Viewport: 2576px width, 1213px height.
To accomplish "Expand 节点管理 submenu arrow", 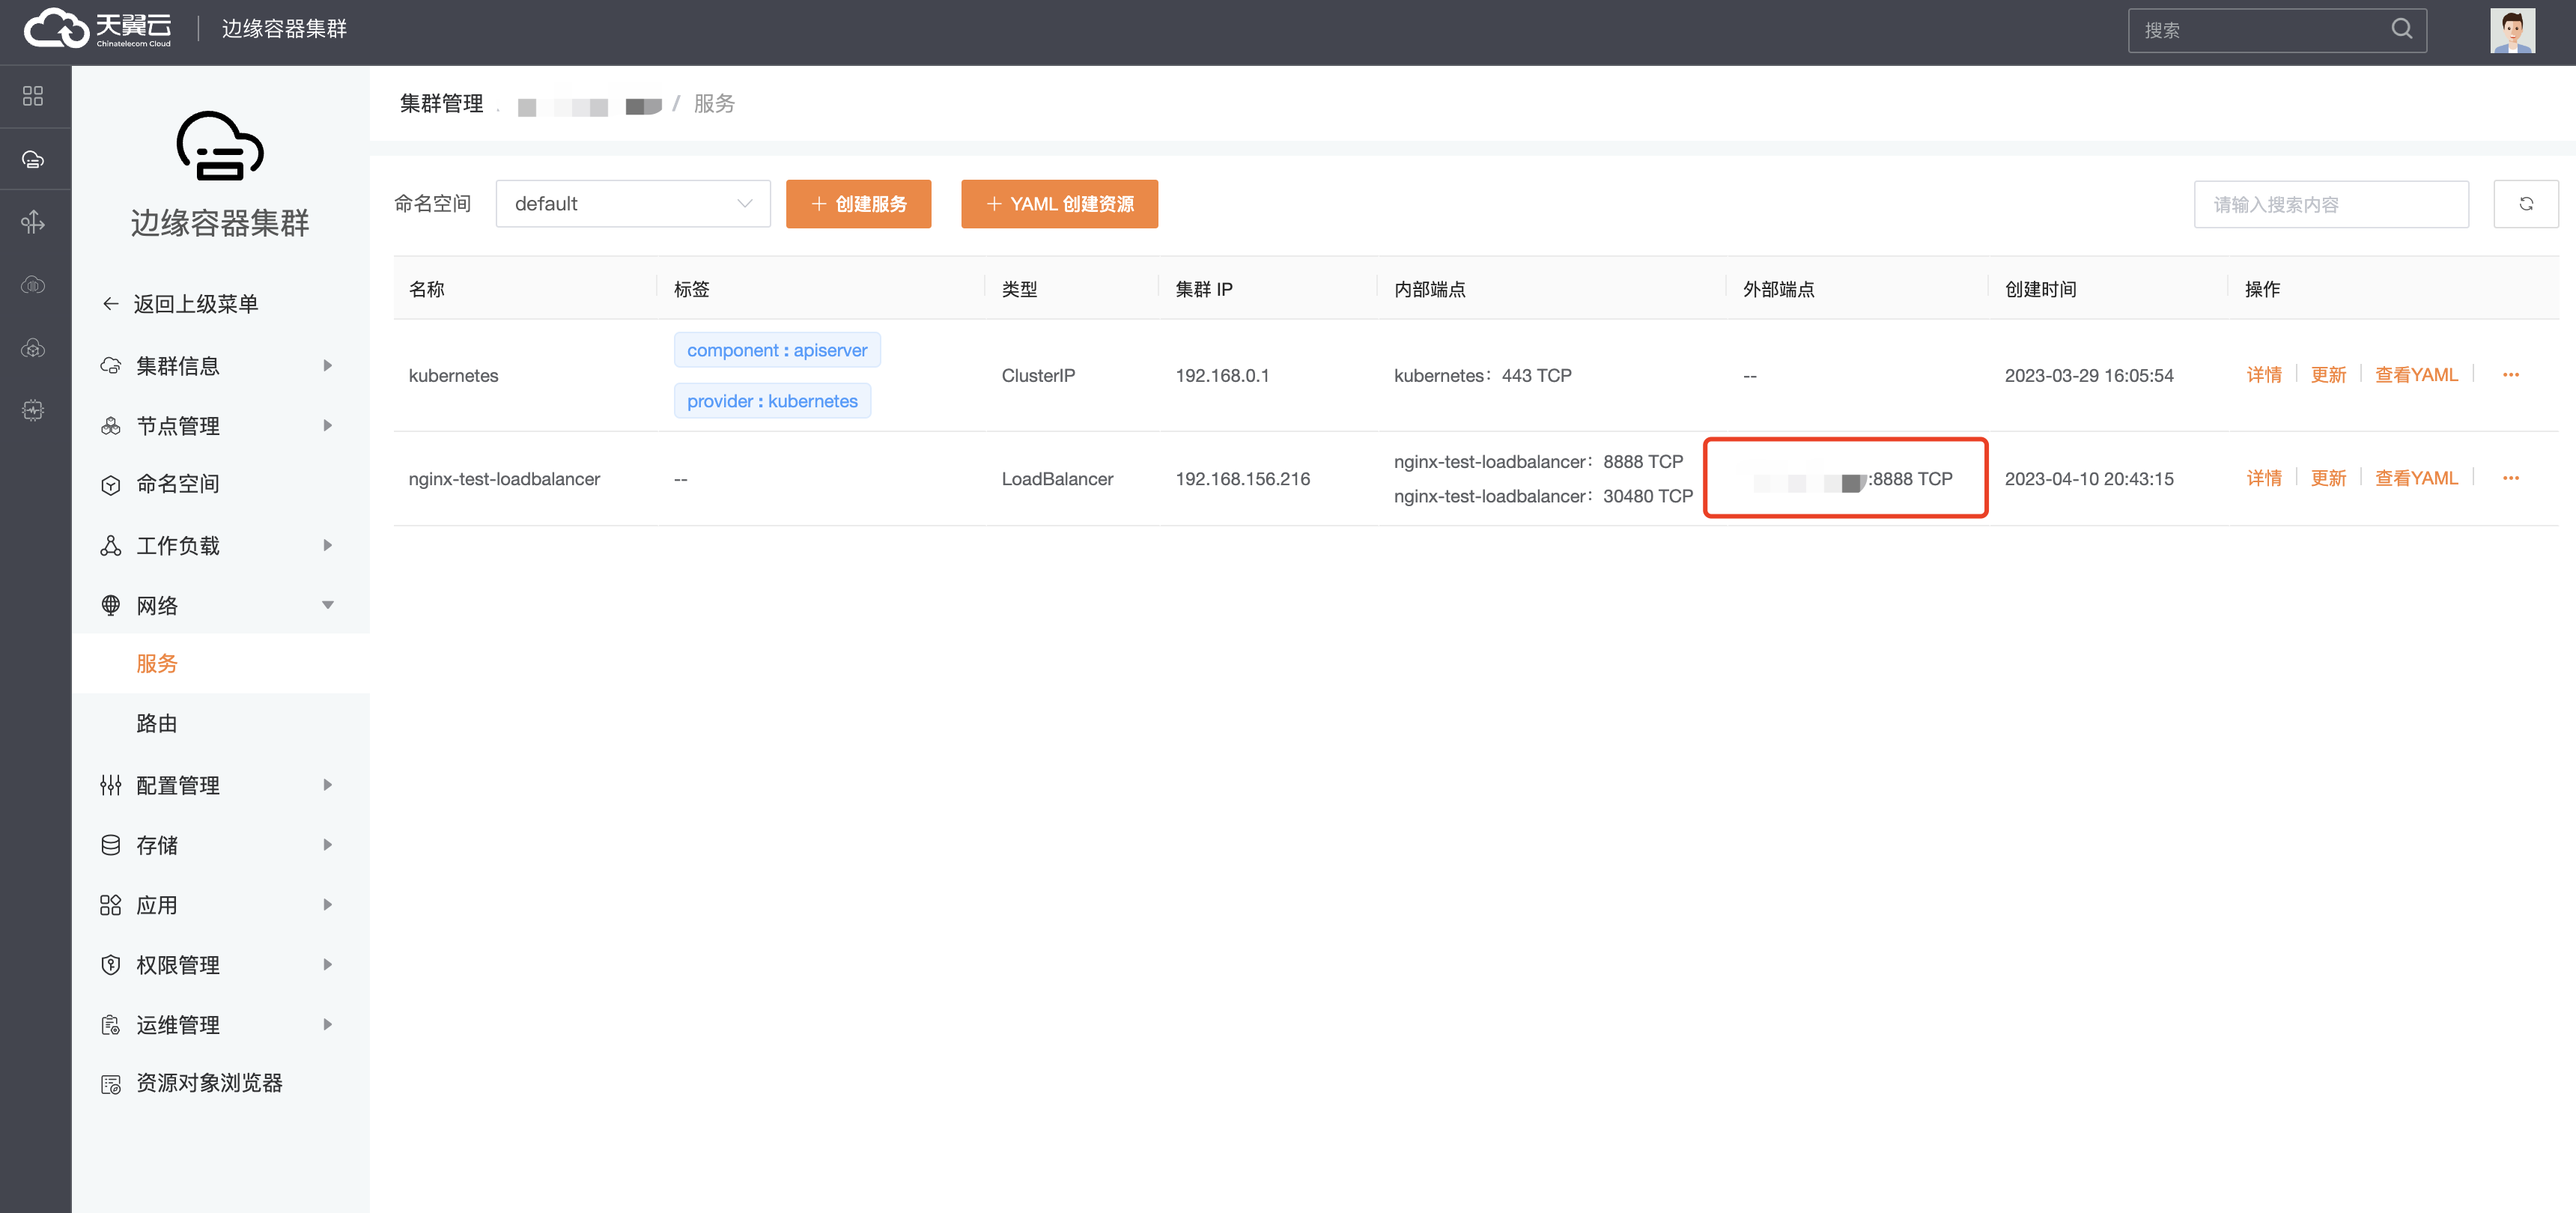I will (327, 426).
